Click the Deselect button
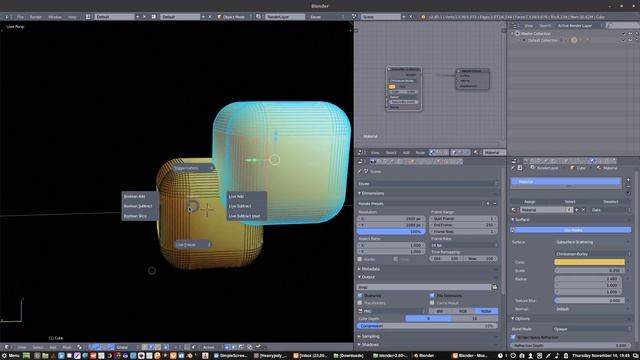640x360 pixels. click(x=611, y=202)
